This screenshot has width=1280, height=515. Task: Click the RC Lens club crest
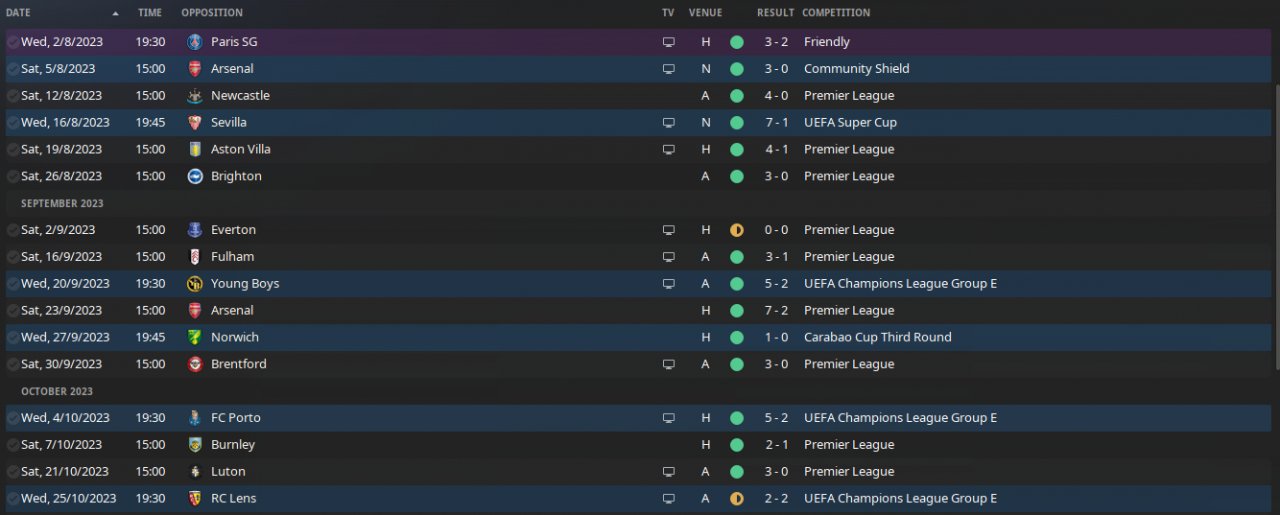pos(194,498)
